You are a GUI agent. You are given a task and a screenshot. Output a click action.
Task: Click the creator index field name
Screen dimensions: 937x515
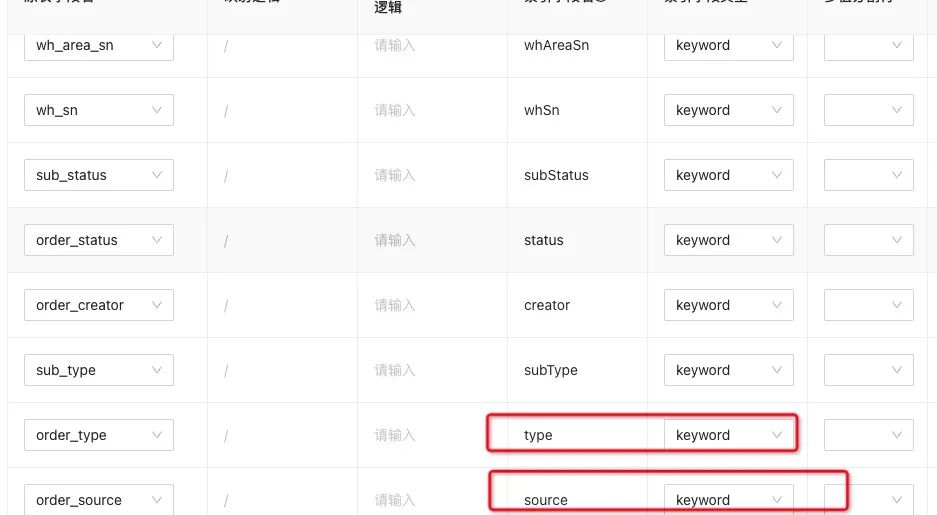pos(547,305)
